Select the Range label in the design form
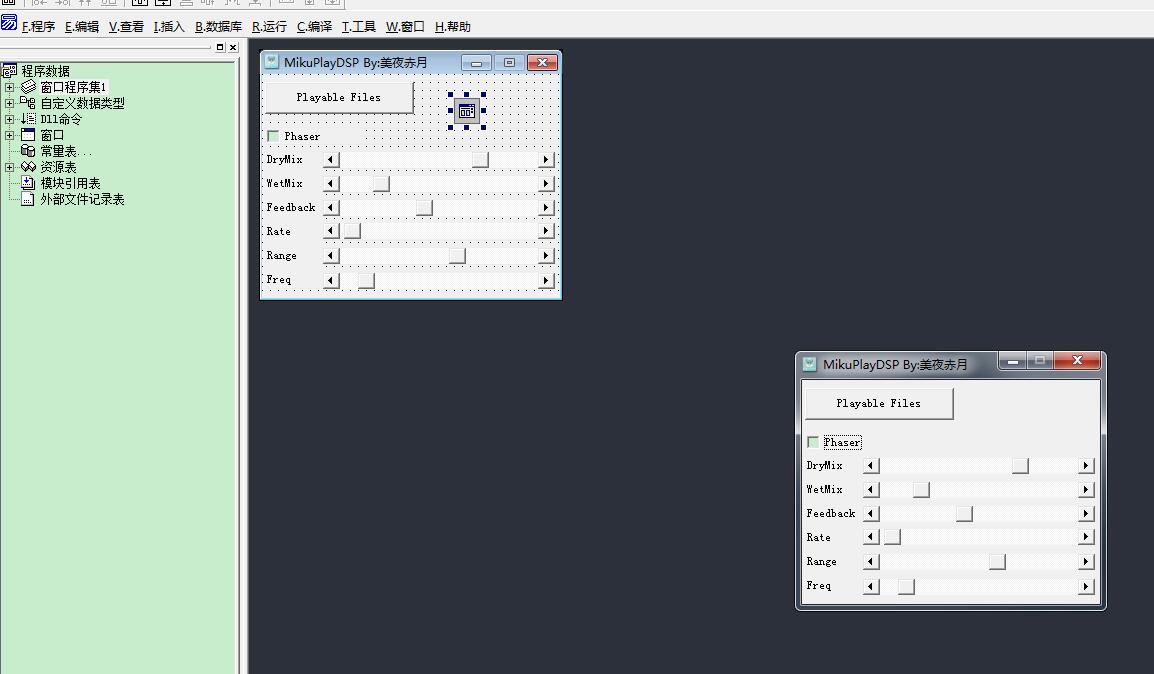Viewport: 1154px width, 674px height. pos(281,255)
